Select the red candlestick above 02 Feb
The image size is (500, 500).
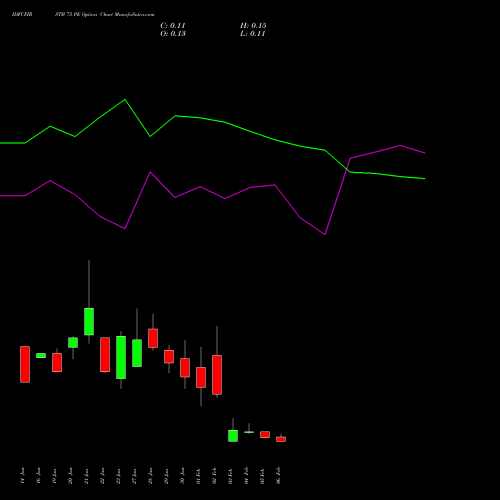click(x=217, y=375)
